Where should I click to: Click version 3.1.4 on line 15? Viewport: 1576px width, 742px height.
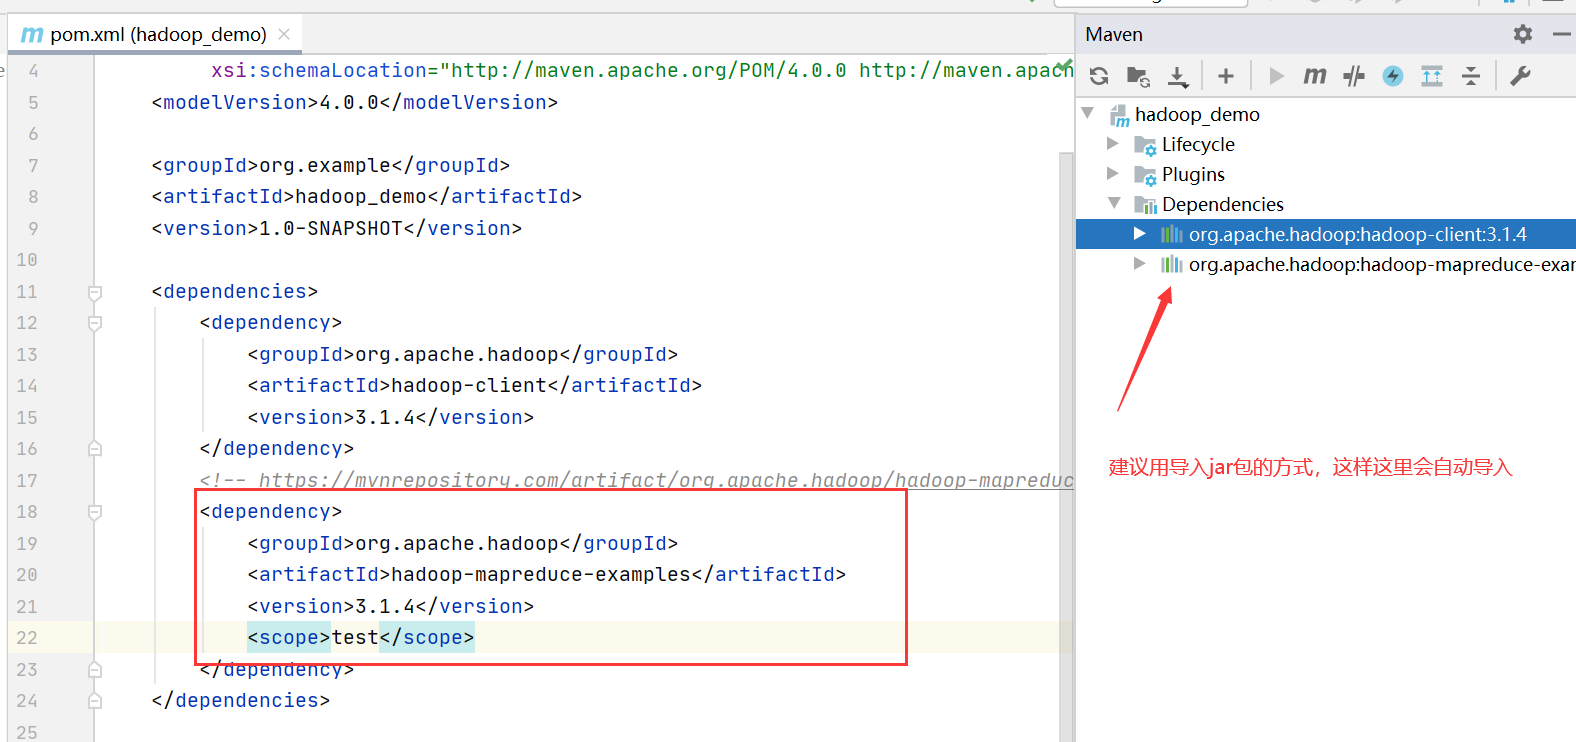(385, 418)
